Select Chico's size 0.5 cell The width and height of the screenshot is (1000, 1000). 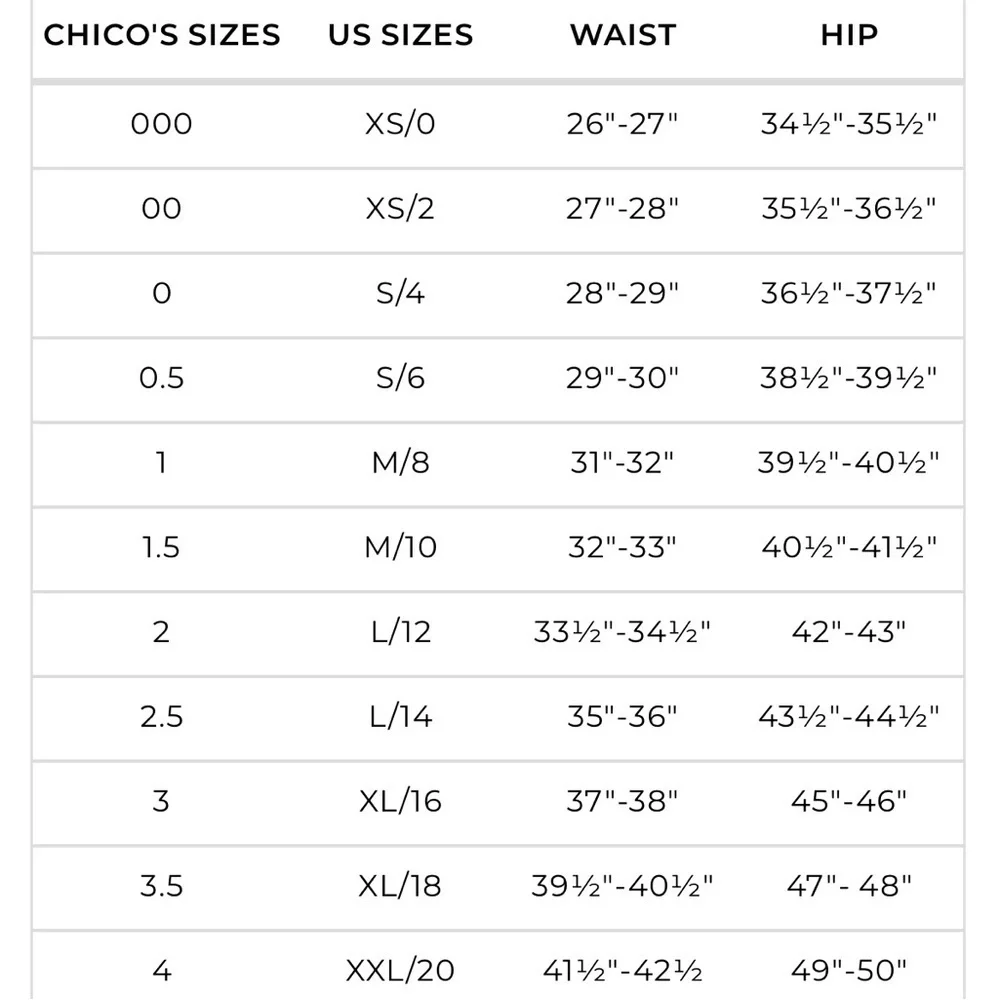[x=161, y=378]
